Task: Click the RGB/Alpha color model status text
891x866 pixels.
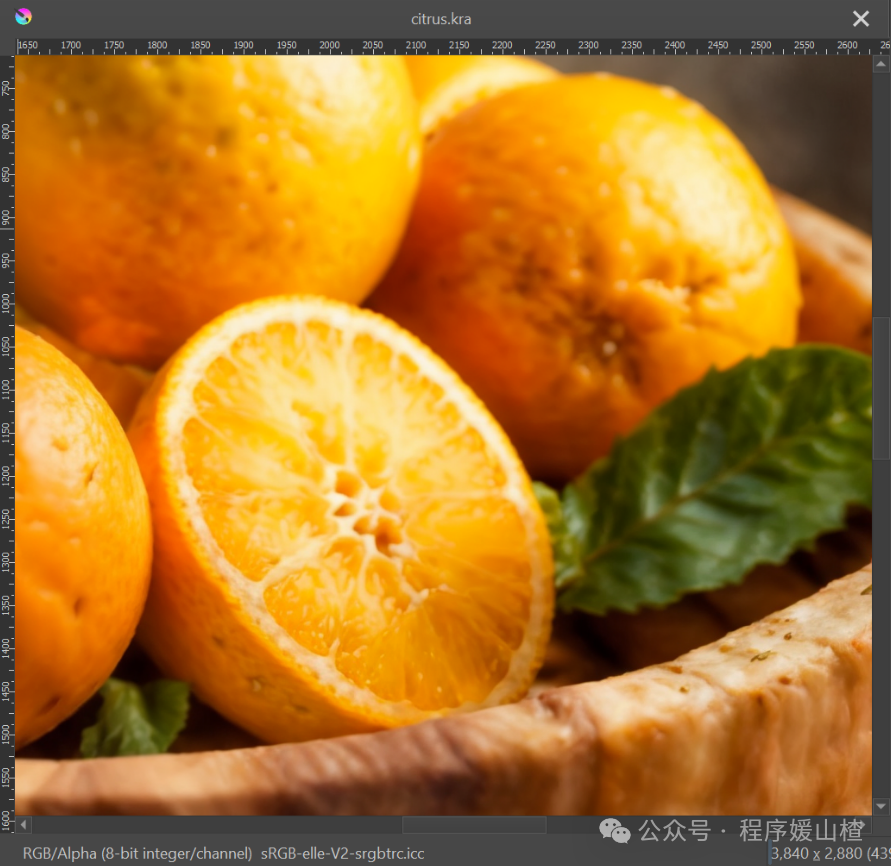Action: pos(137,853)
